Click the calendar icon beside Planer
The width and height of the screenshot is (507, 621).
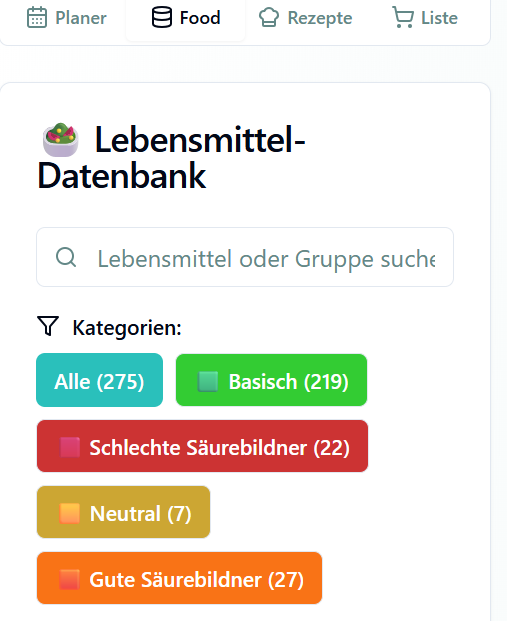37,18
